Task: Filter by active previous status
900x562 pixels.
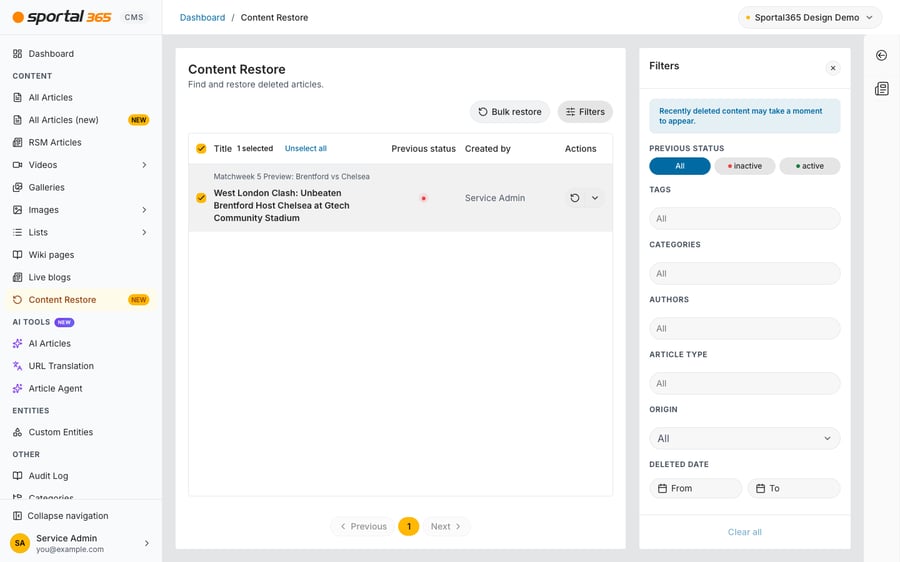Action: [810, 166]
